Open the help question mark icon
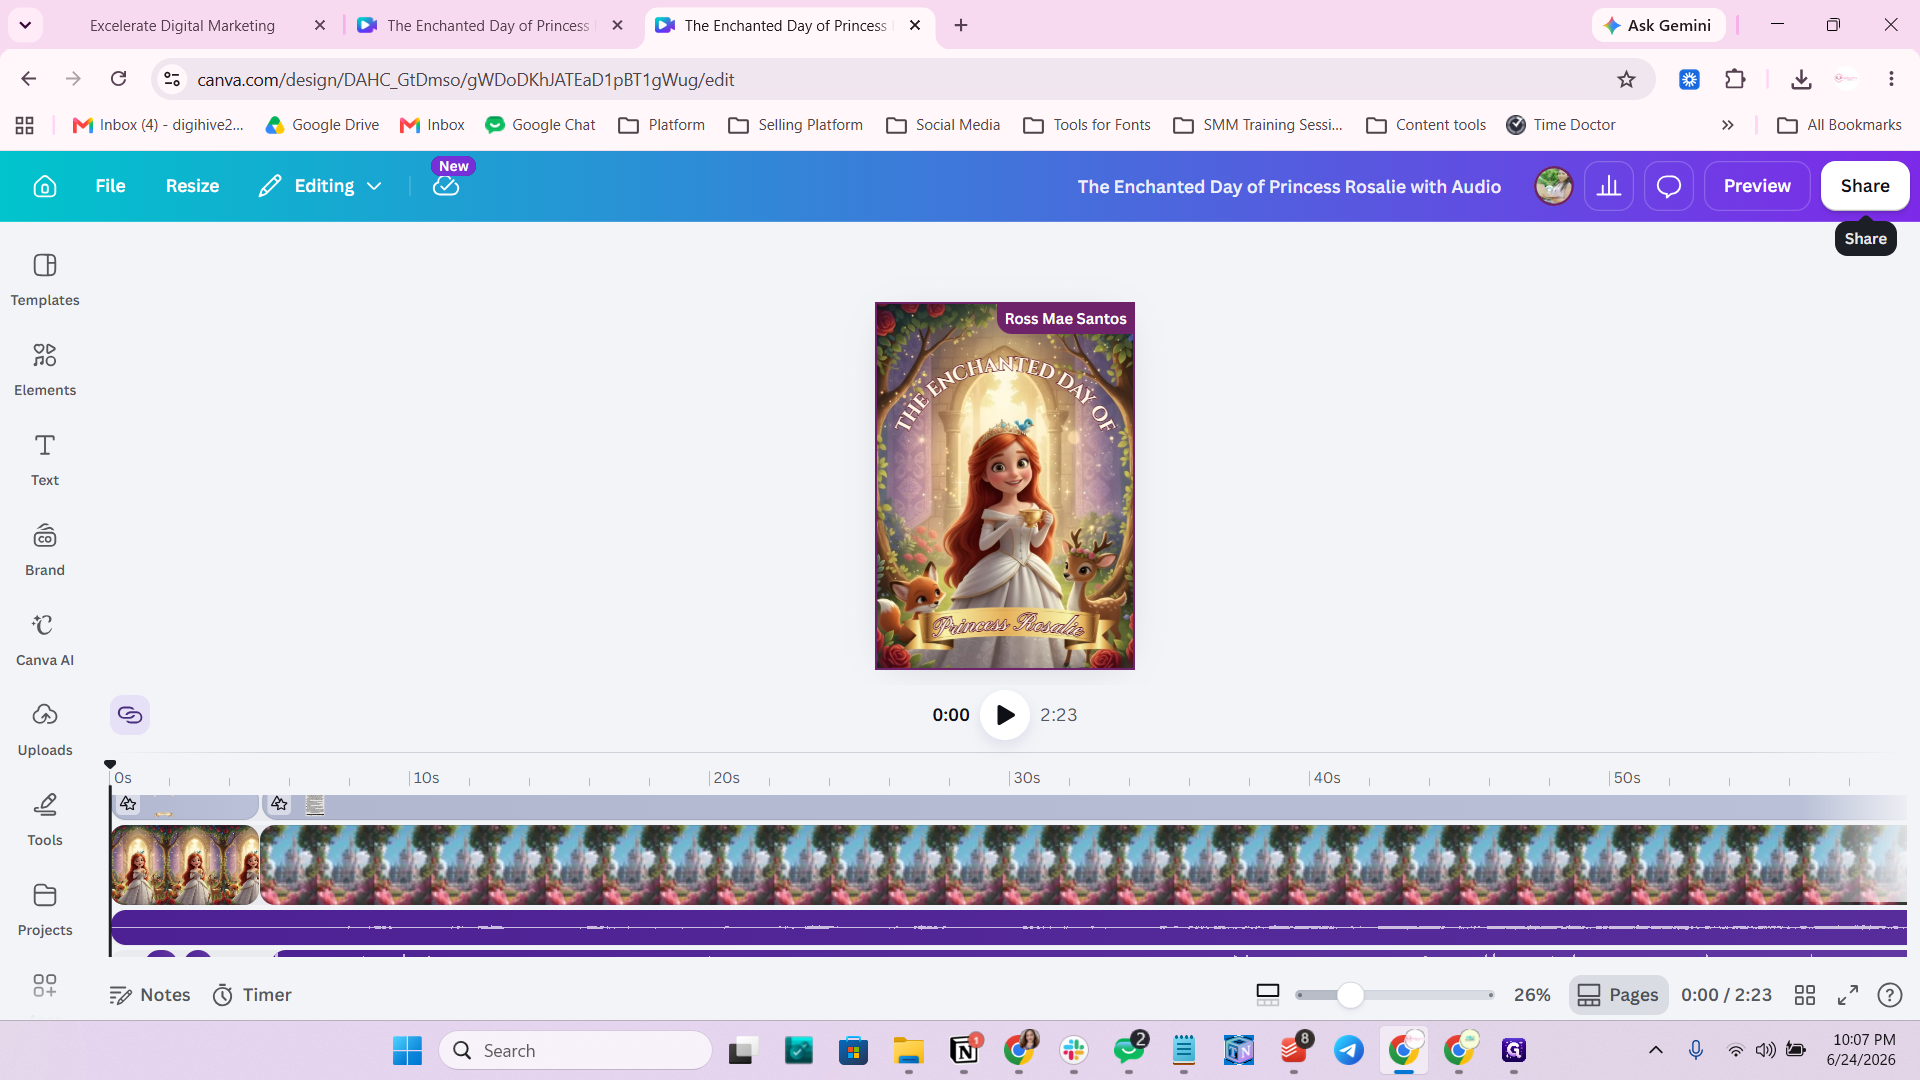Image resolution: width=1920 pixels, height=1080 pixels. [x=1890, y=995]
